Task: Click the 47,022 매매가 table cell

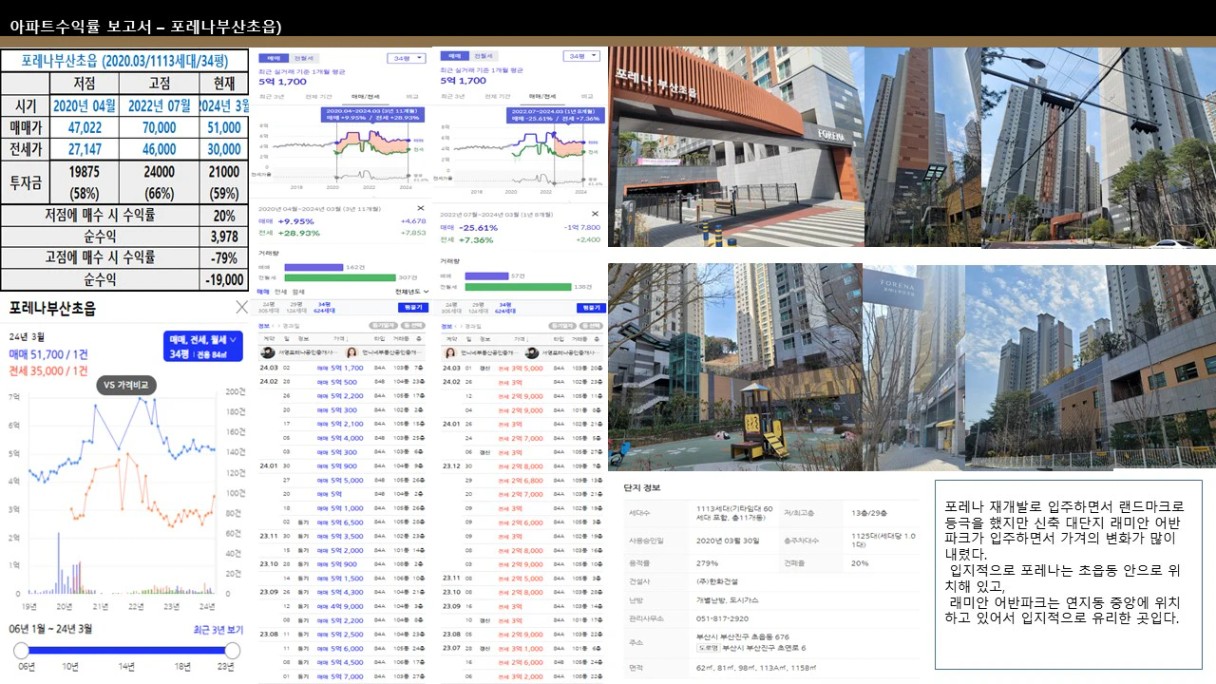Action: 85,127
